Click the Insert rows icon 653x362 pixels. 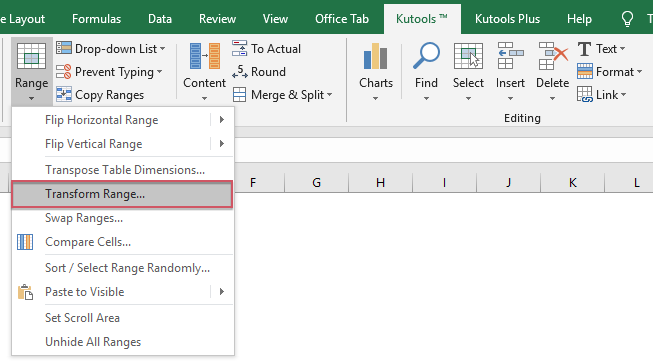pyautogui.click(x=510, y=55)
